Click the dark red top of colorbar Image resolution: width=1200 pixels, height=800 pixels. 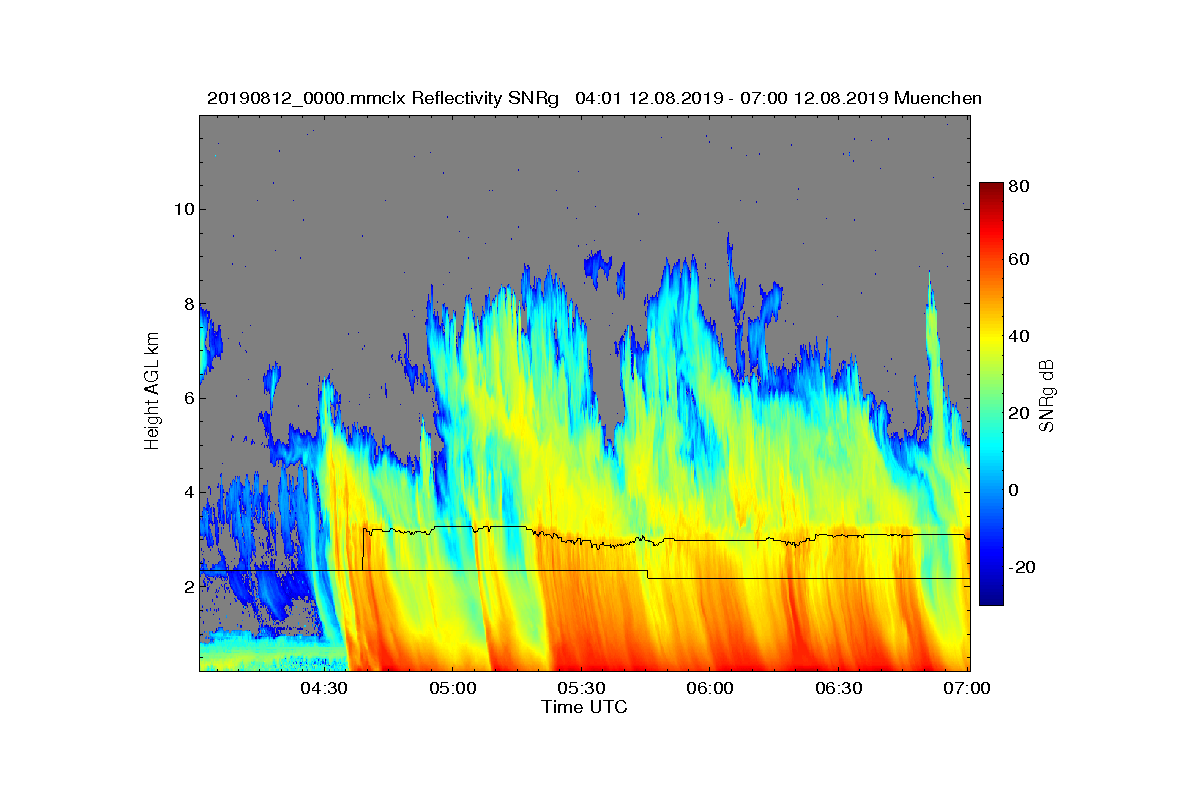point(991,190)
